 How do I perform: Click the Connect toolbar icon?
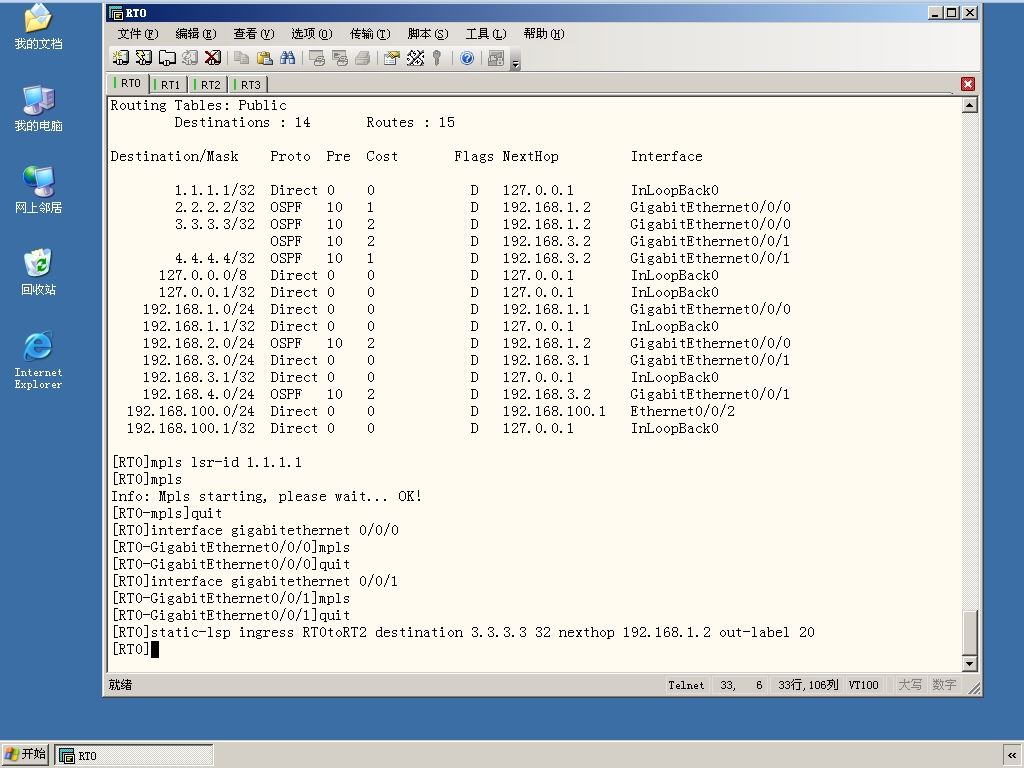(x=121, y=58)
